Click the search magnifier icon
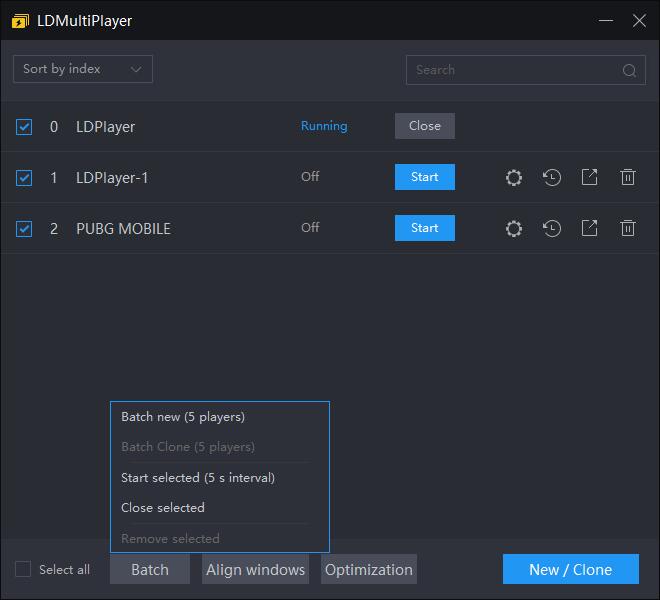This screenshot has height=600, width=660. click(x=629, y=70)
